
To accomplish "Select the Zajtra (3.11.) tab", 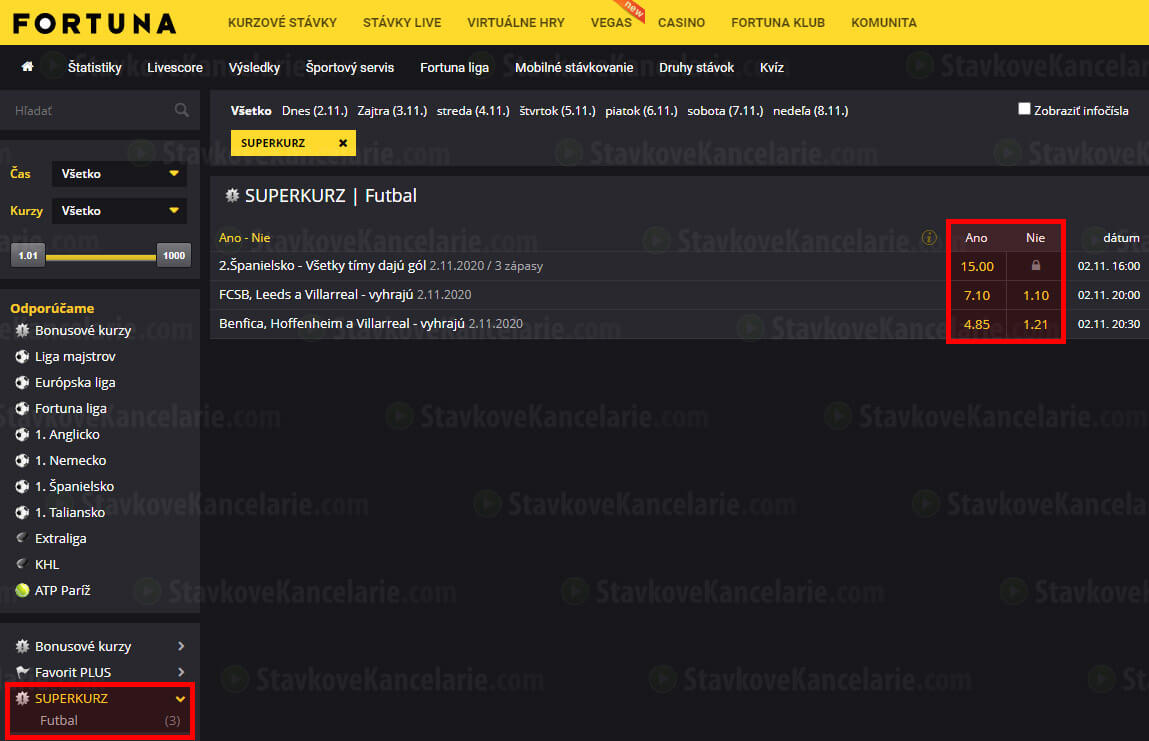I will coord(392,111).
